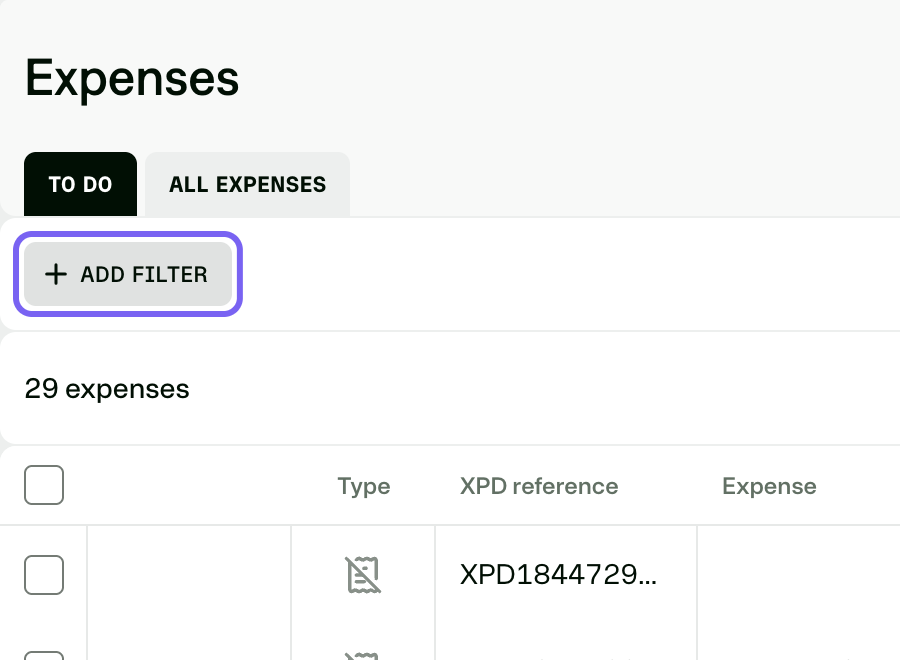Click the ADD FILTER button
This screenshot has height=660, width=900.
tap(127, 274)
